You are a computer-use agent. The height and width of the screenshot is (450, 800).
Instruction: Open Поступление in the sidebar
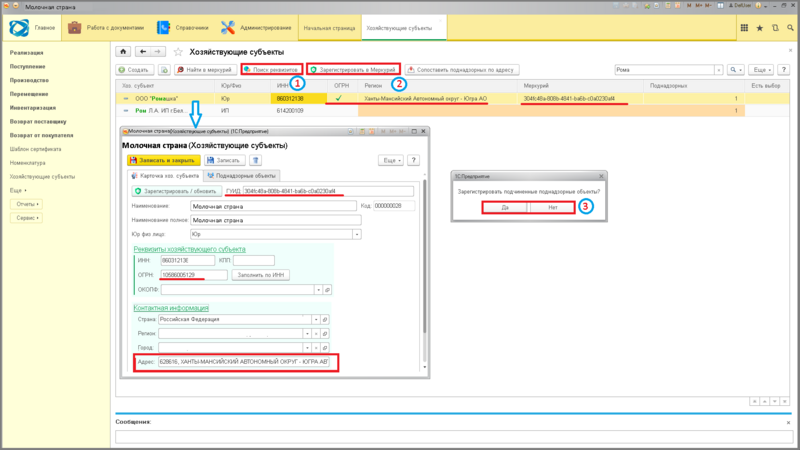click(27, 66)
